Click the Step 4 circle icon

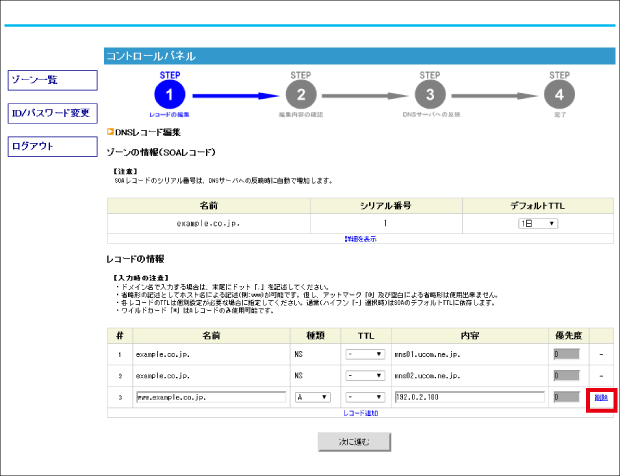pos(560,94)
